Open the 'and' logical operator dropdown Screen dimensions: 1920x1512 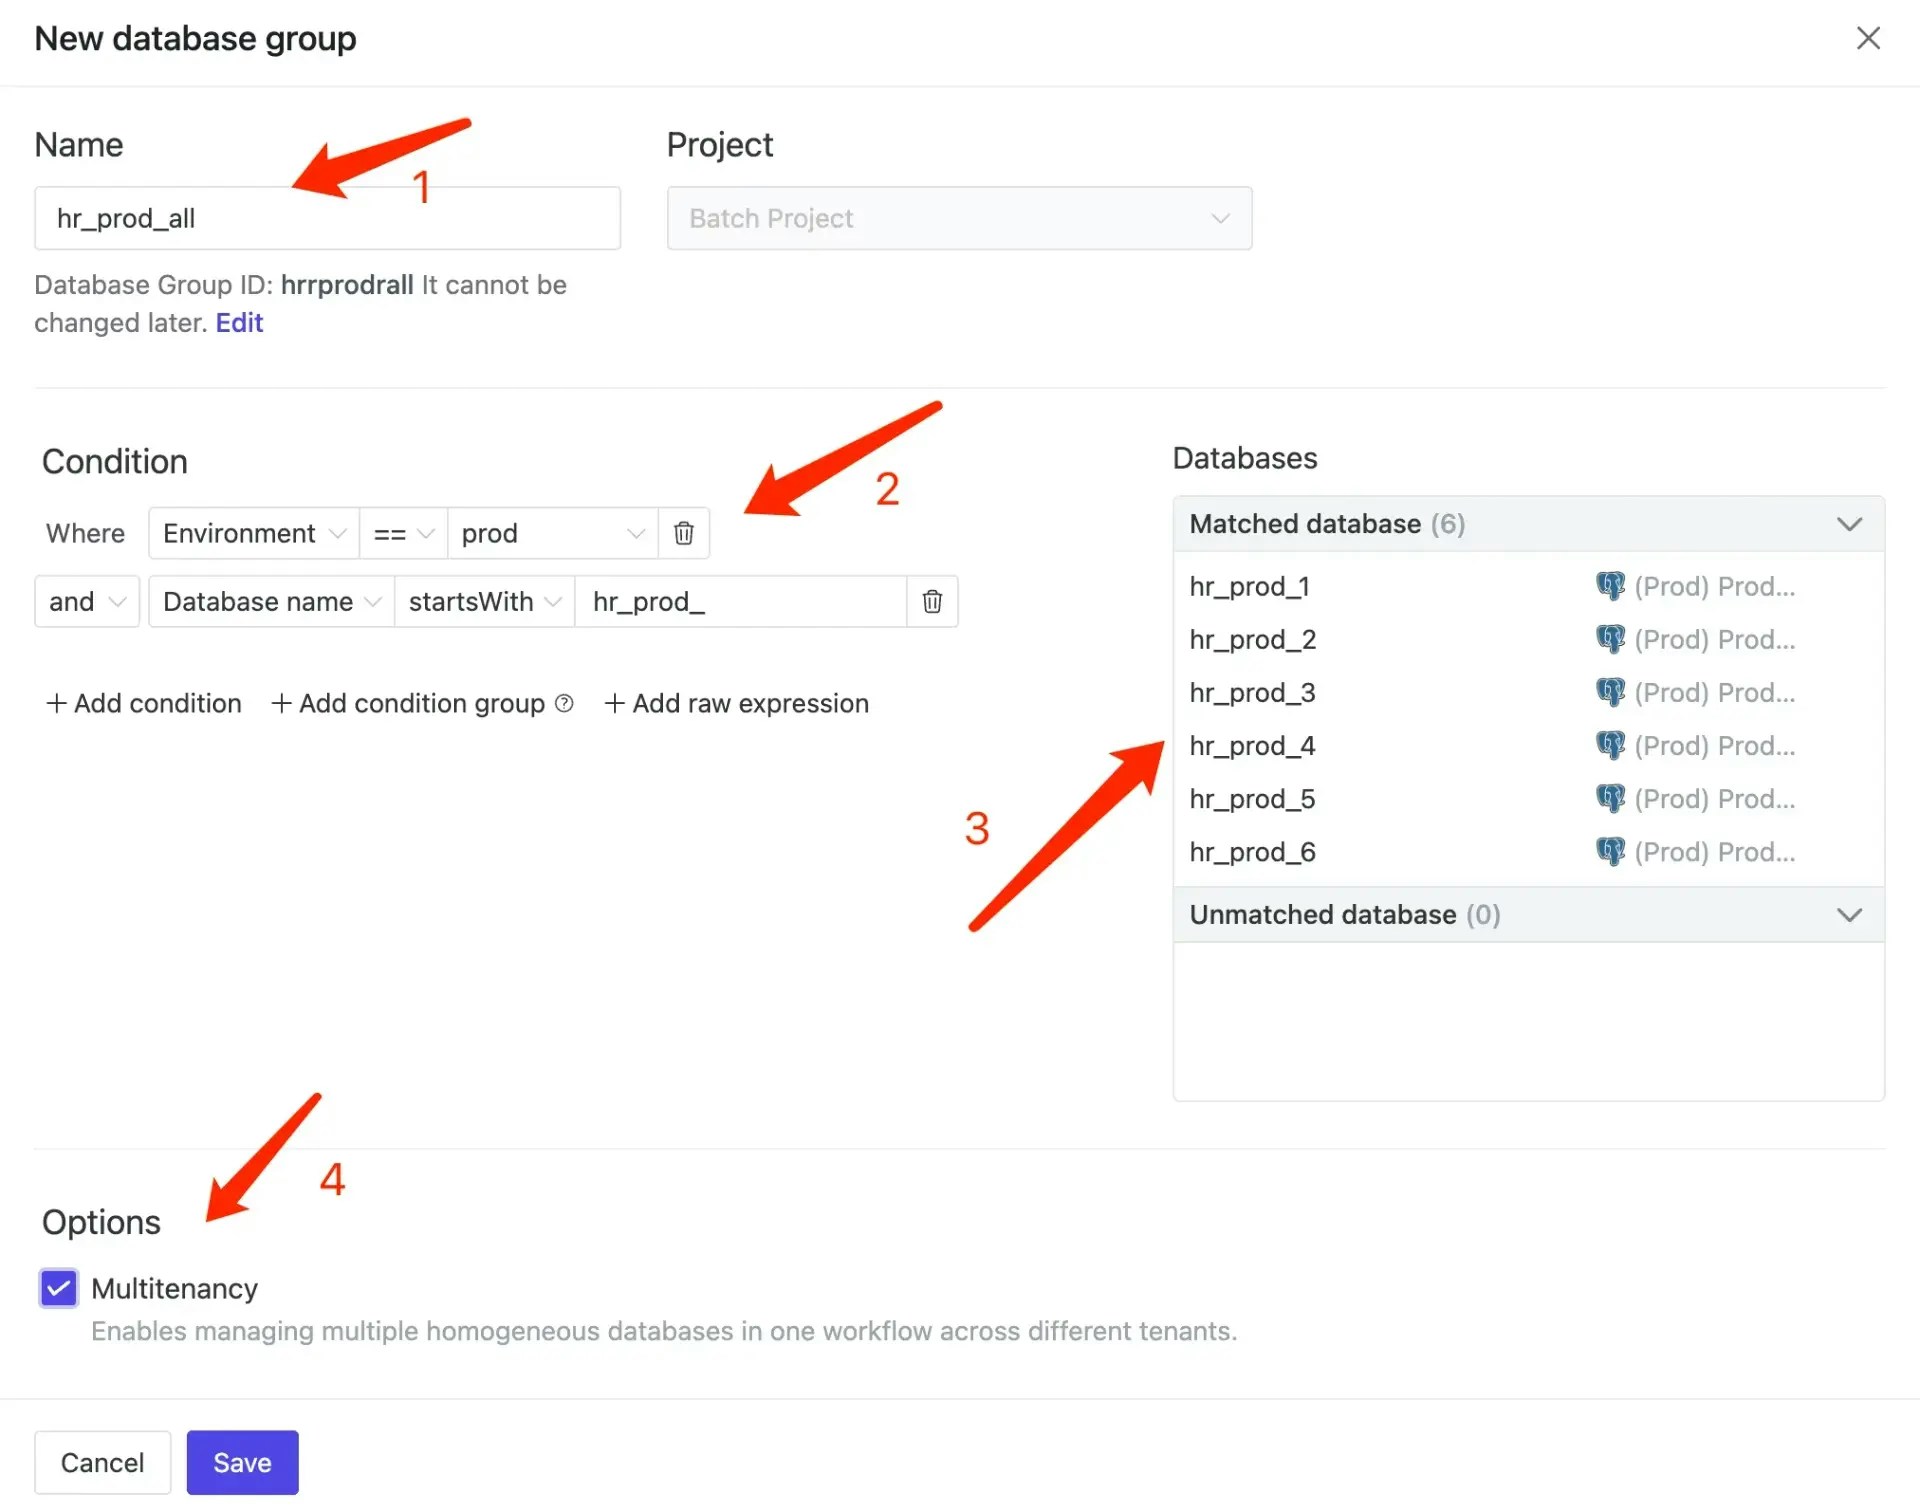86,601
